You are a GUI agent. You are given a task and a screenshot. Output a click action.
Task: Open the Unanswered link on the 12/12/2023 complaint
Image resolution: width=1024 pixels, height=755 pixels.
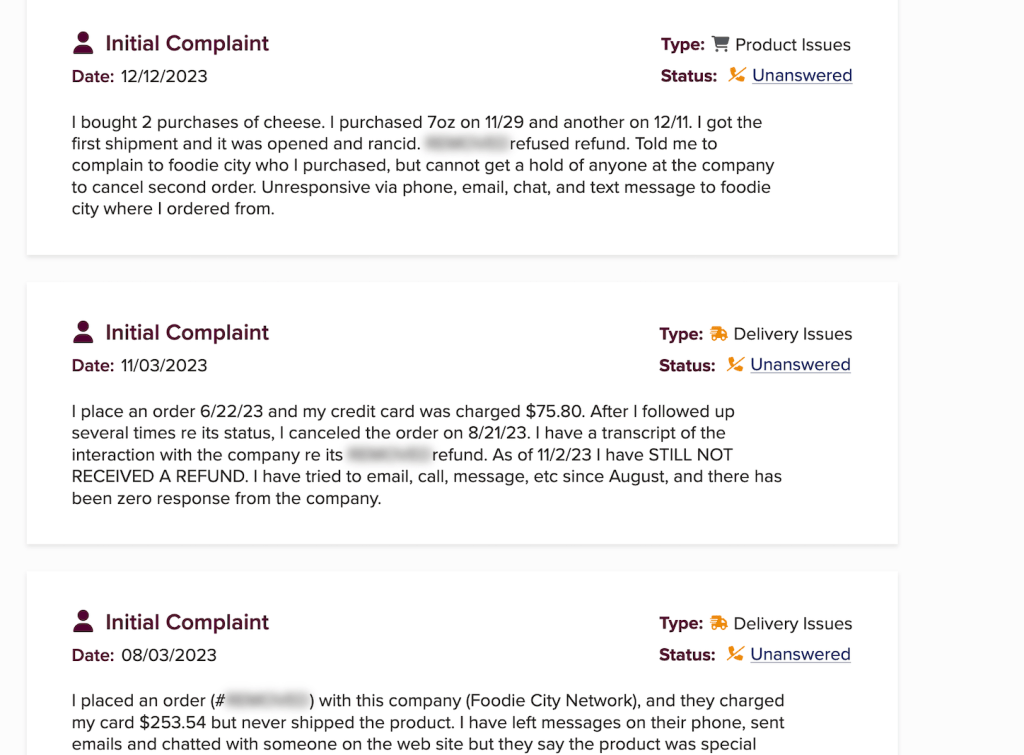[x=802, y=75]
